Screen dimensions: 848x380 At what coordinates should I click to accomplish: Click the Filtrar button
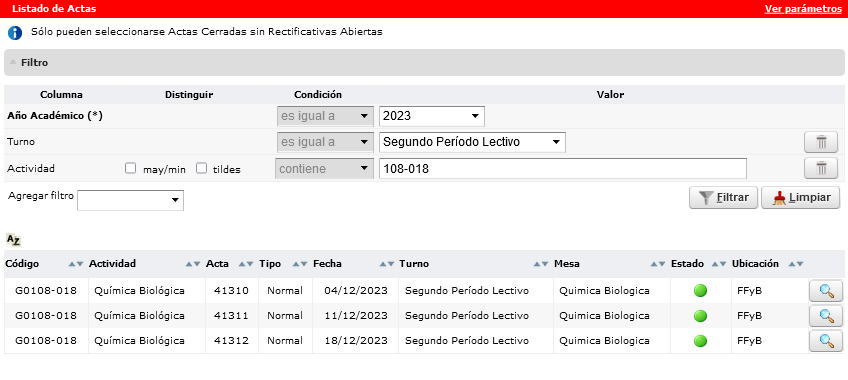[723, 198]
